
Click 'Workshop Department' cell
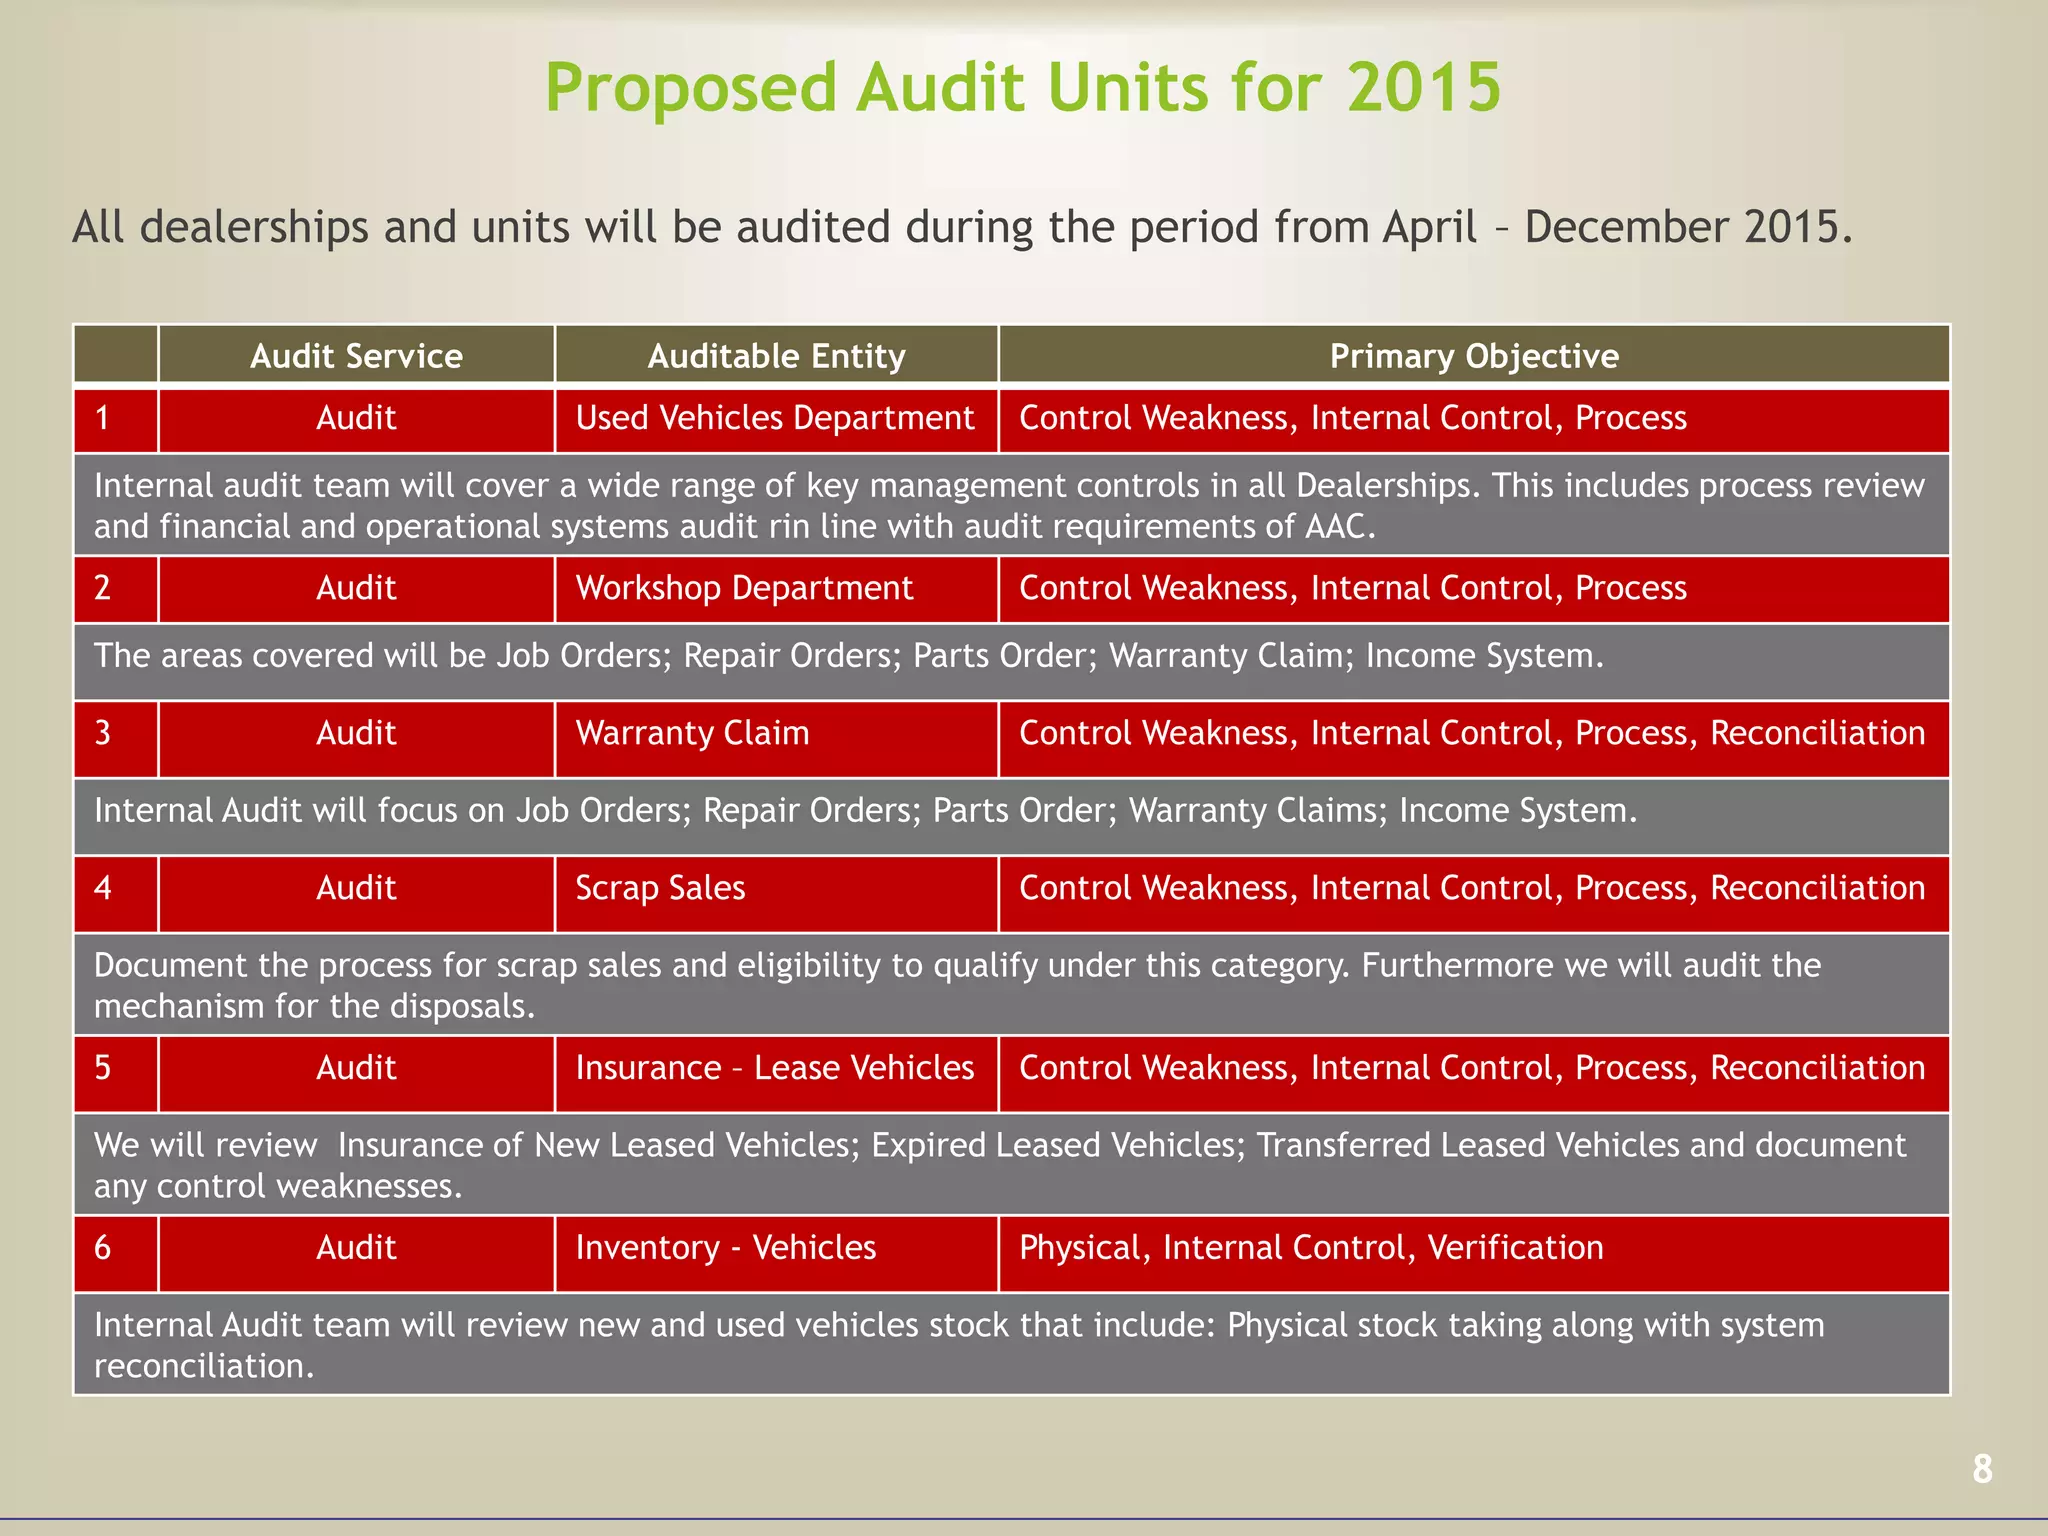[776, 589]
